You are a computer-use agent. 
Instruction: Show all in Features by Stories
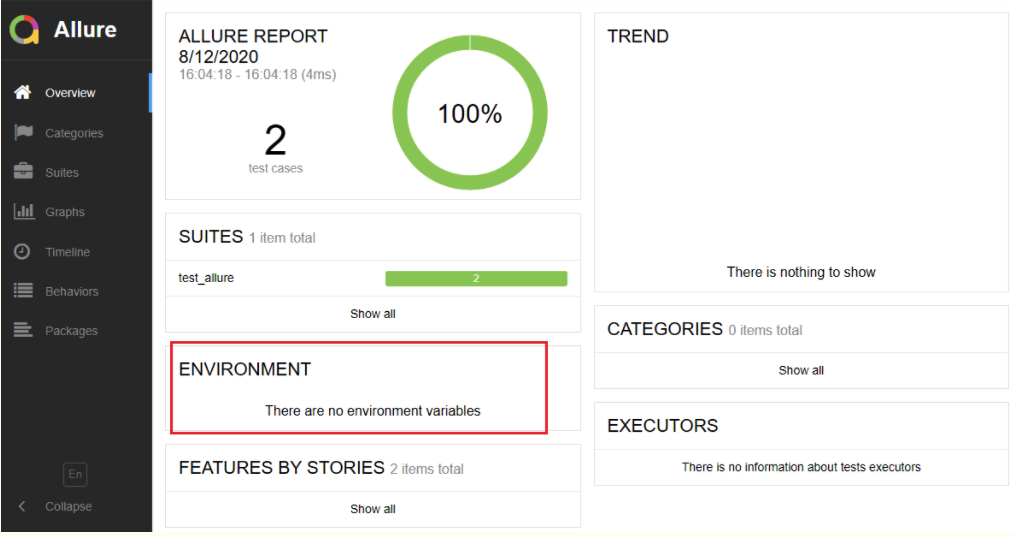(x=372, y=509)
